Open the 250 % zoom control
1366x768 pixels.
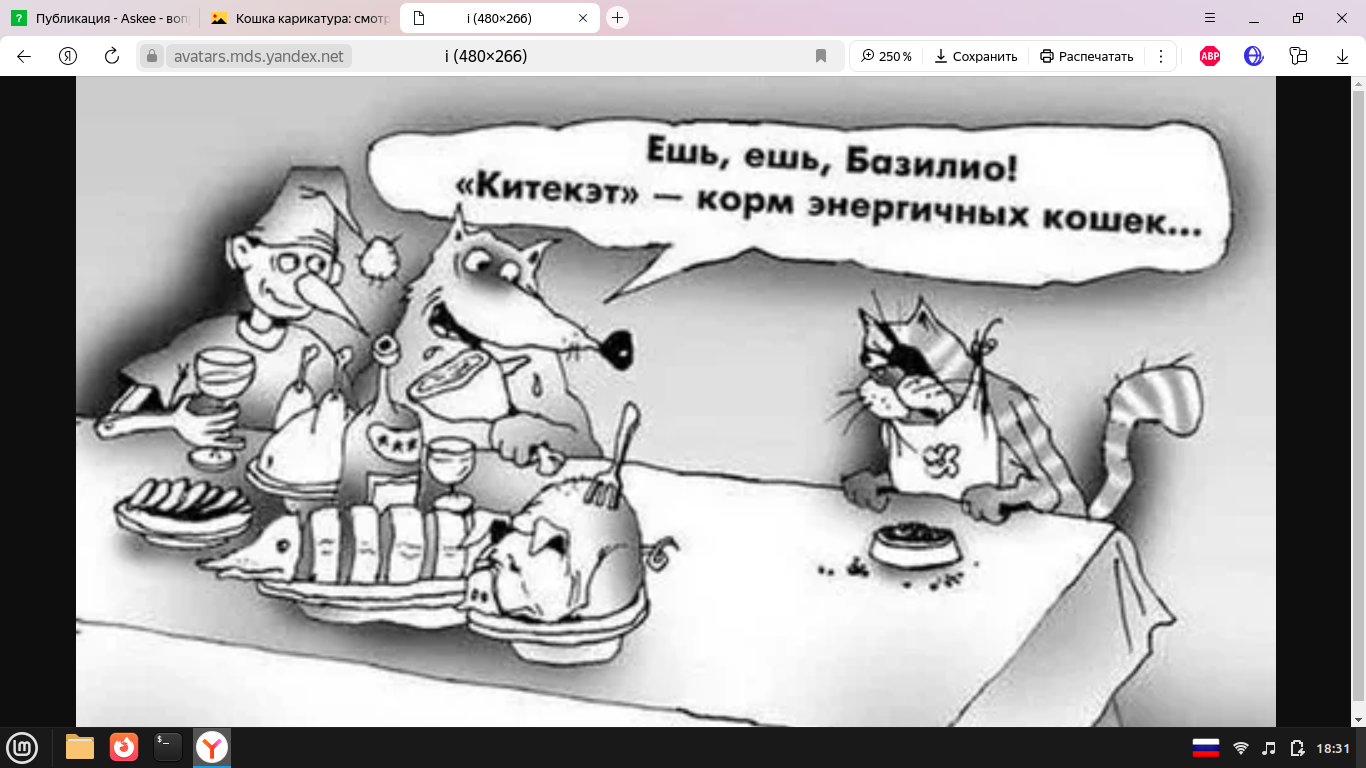click(886, 57)
